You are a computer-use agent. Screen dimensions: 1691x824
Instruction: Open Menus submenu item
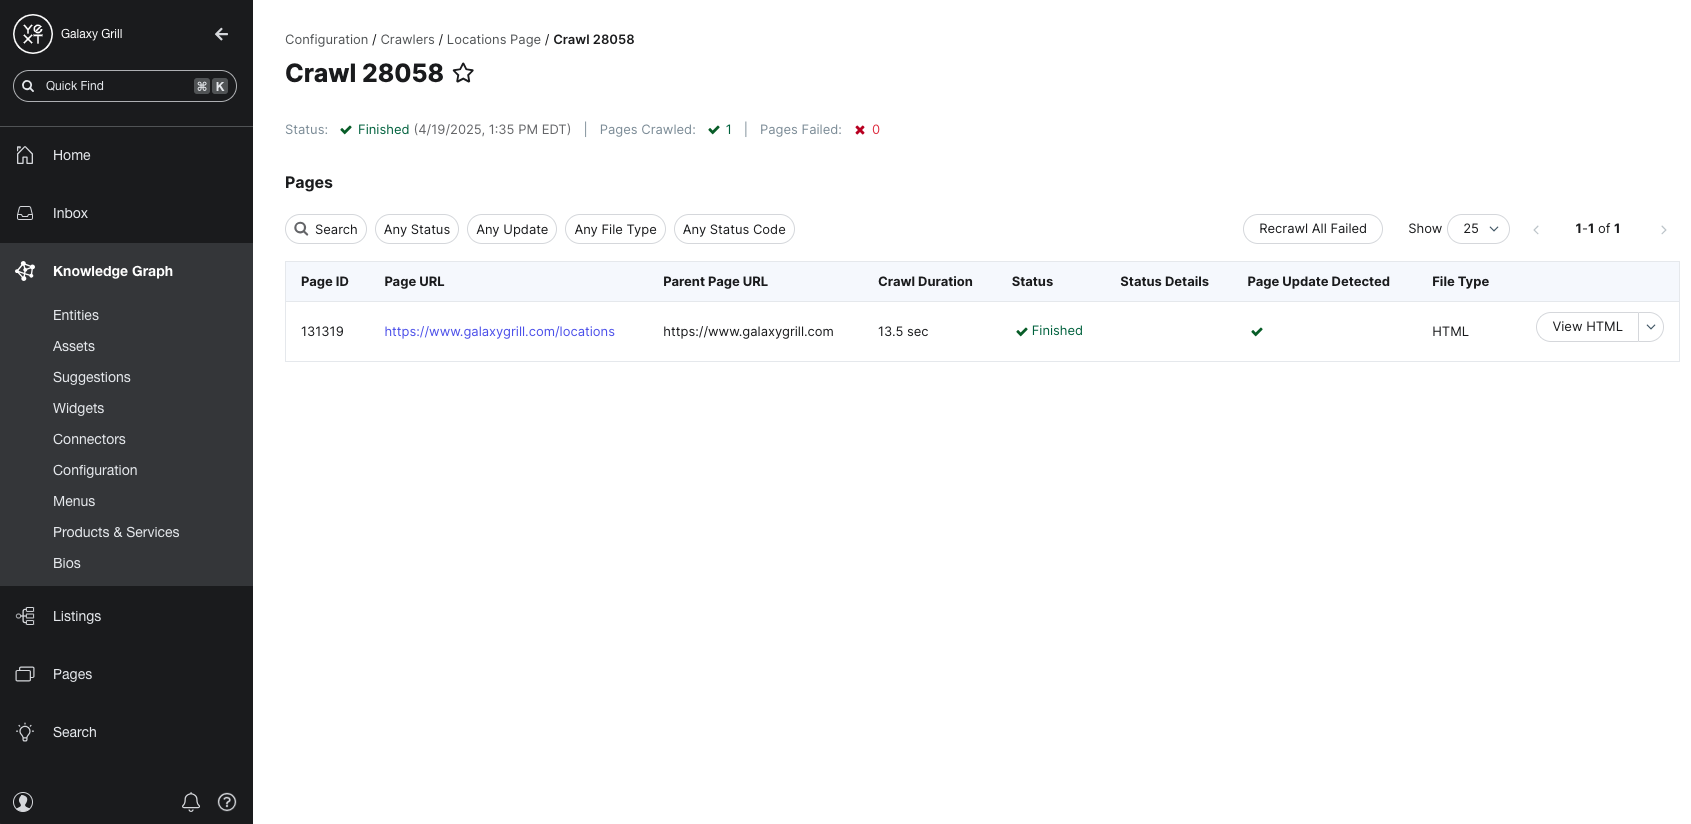pyautogui.click(x=74, y=501)
